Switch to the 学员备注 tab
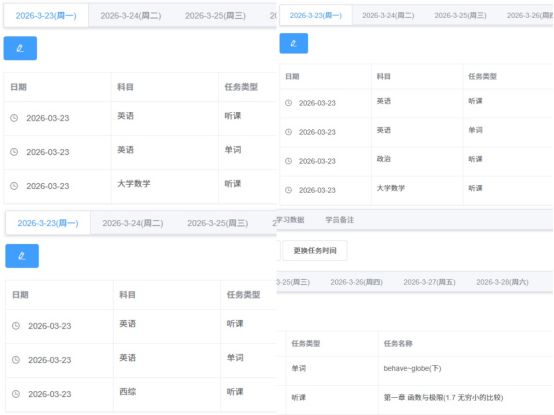Screen dimensions: 554x415 point(340,220)
